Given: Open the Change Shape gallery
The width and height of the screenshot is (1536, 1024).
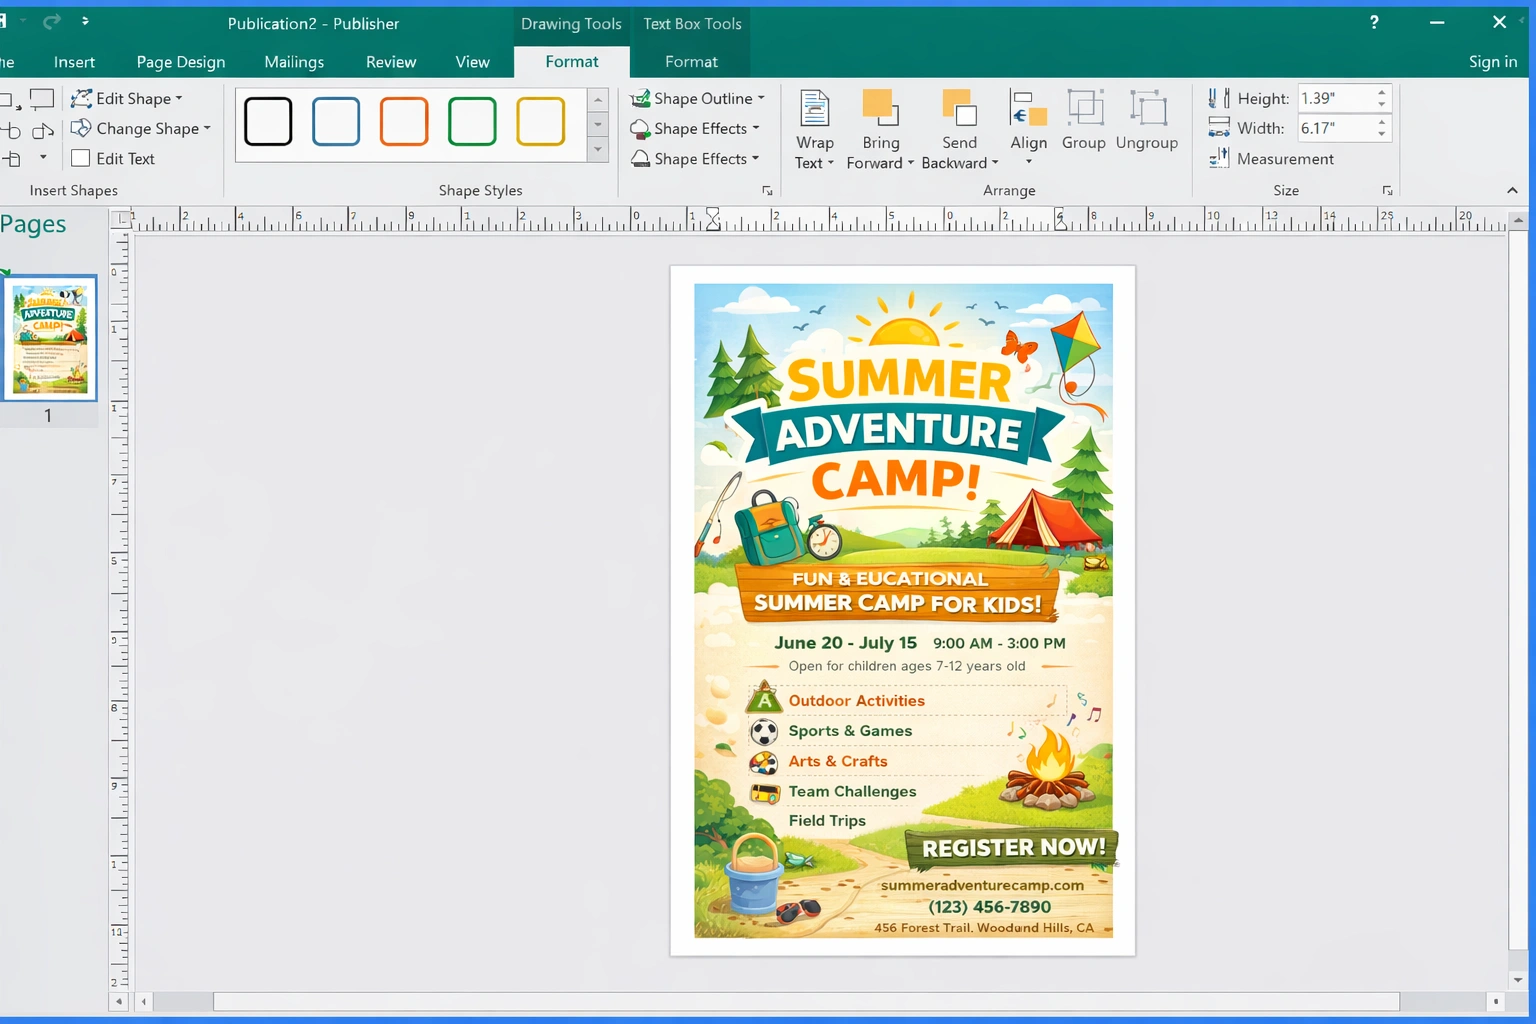Looking at the screenshot, I should [141, 128].
